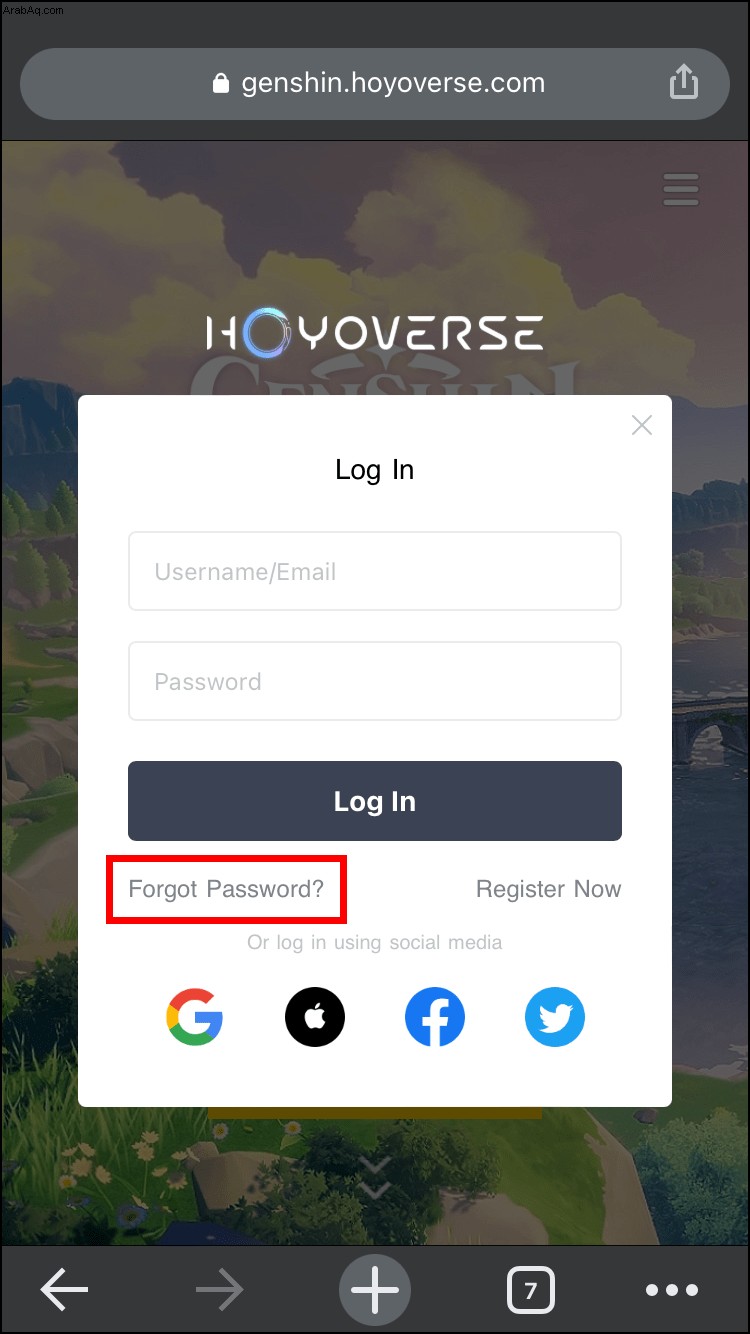
Task: Sign in with the Facebook icon
Action: (435, 1017)
